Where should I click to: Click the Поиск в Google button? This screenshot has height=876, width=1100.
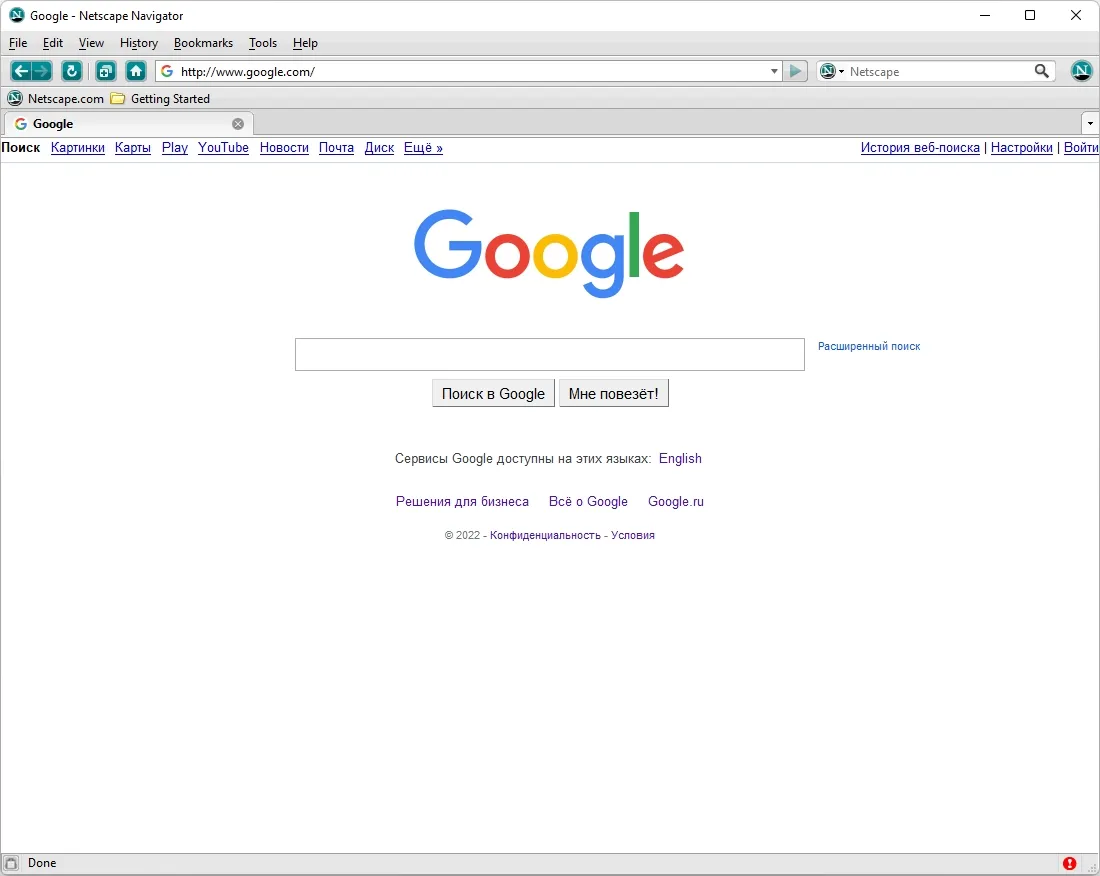pos(493,393)
